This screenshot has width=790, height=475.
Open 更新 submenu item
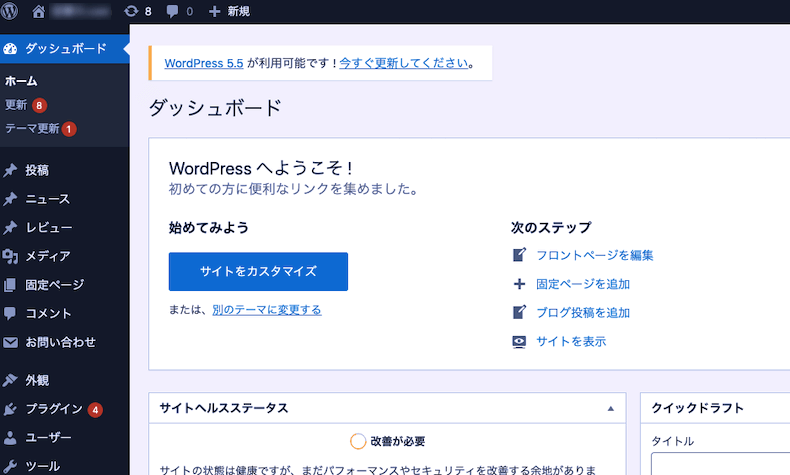tap(16, 105)
